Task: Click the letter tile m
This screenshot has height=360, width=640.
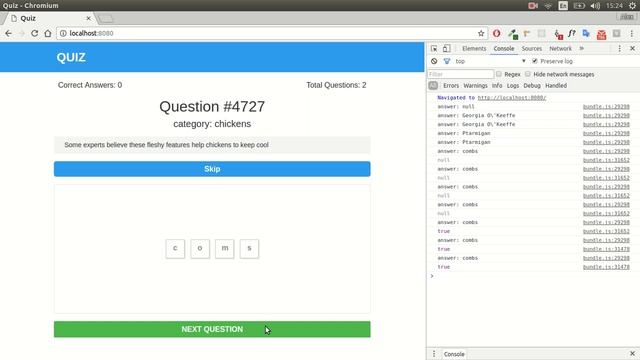Action: coord(225,249)
